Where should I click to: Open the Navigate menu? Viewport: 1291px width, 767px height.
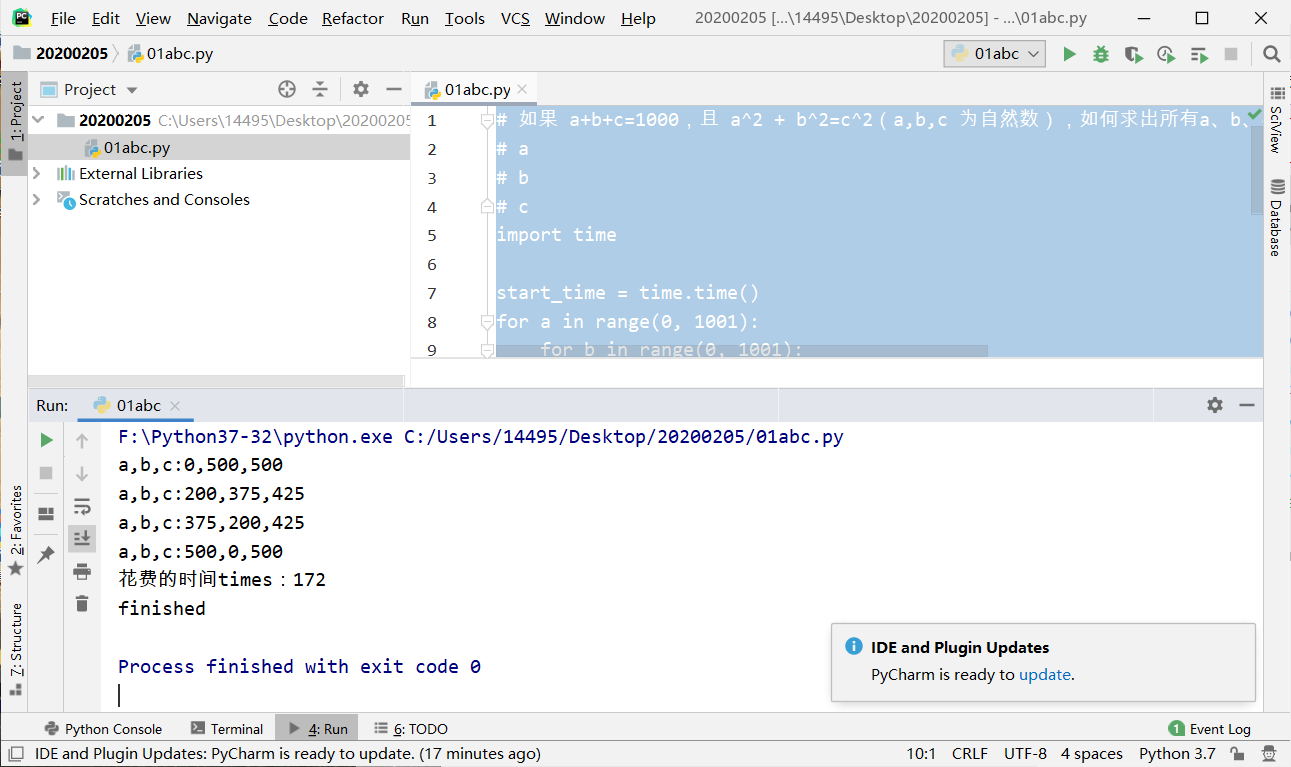point(219,19)
